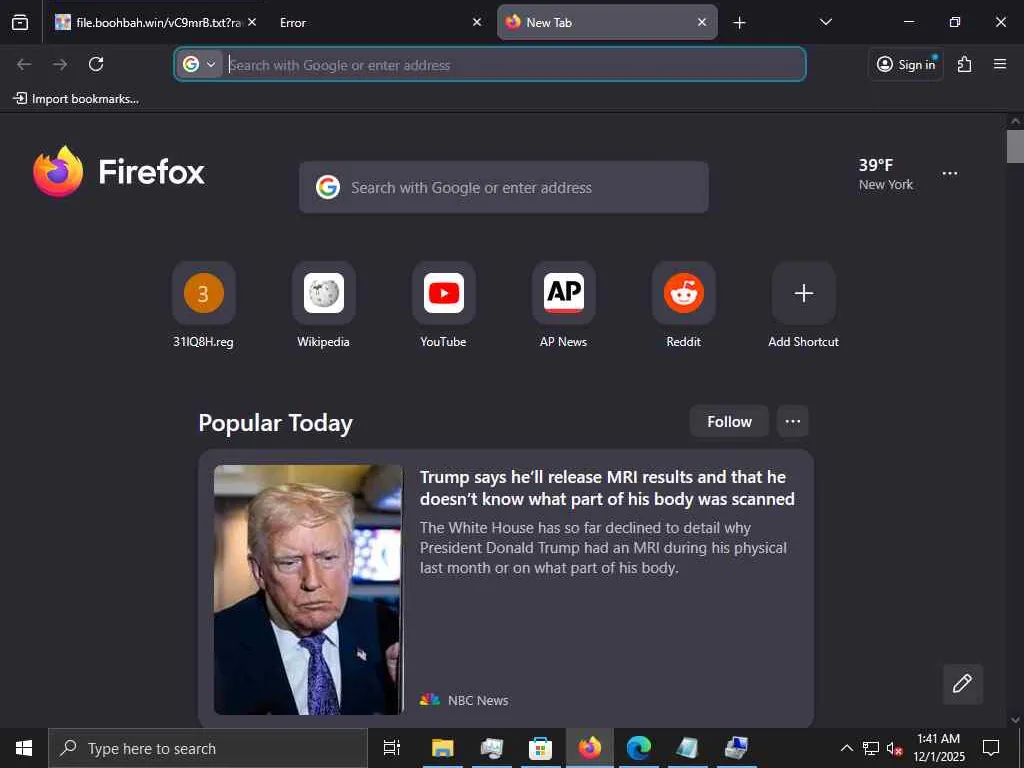Click the page vertical scrollbar thumb
The height and width of the screenshot is (768, 1024).
1015,146
